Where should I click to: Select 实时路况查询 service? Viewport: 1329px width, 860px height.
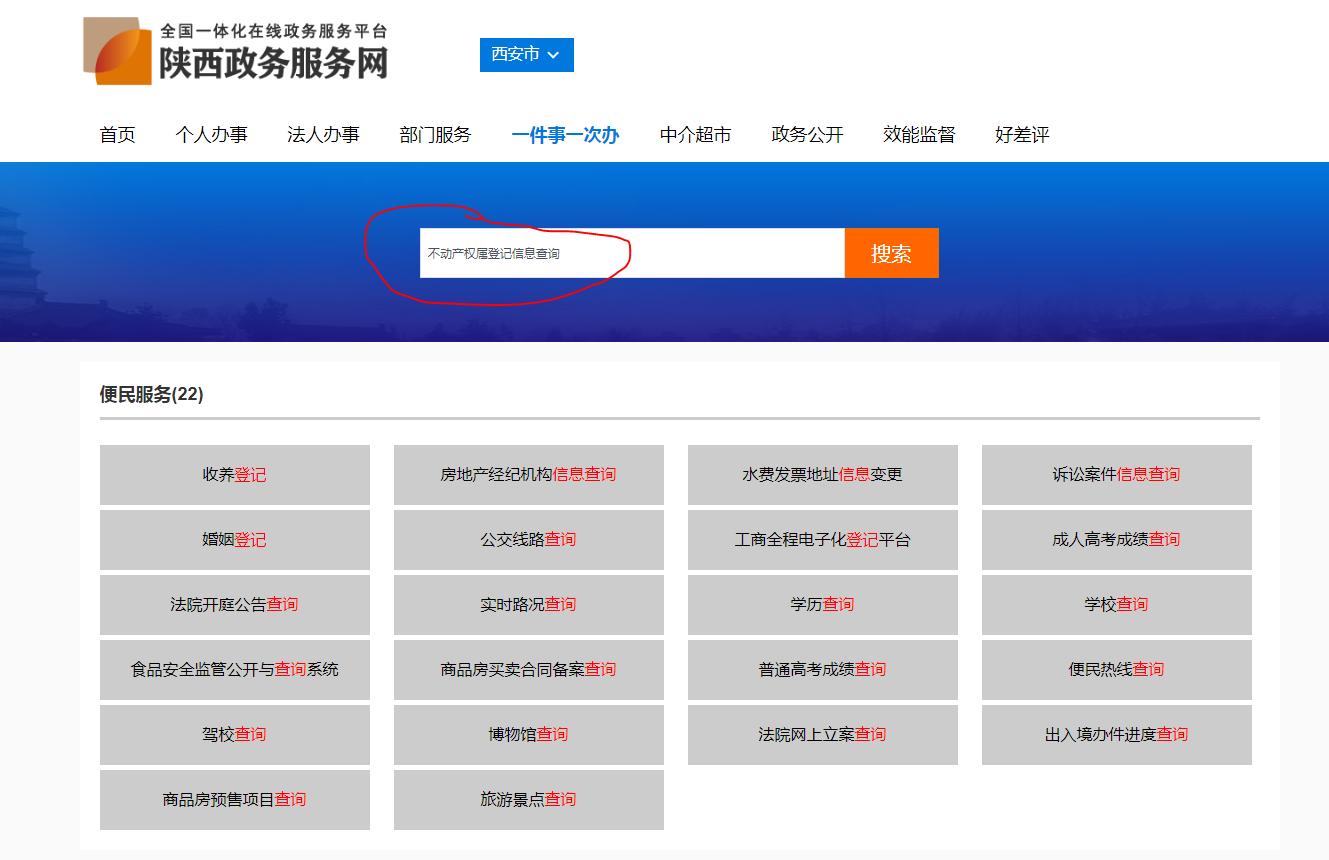coord(529,605)
